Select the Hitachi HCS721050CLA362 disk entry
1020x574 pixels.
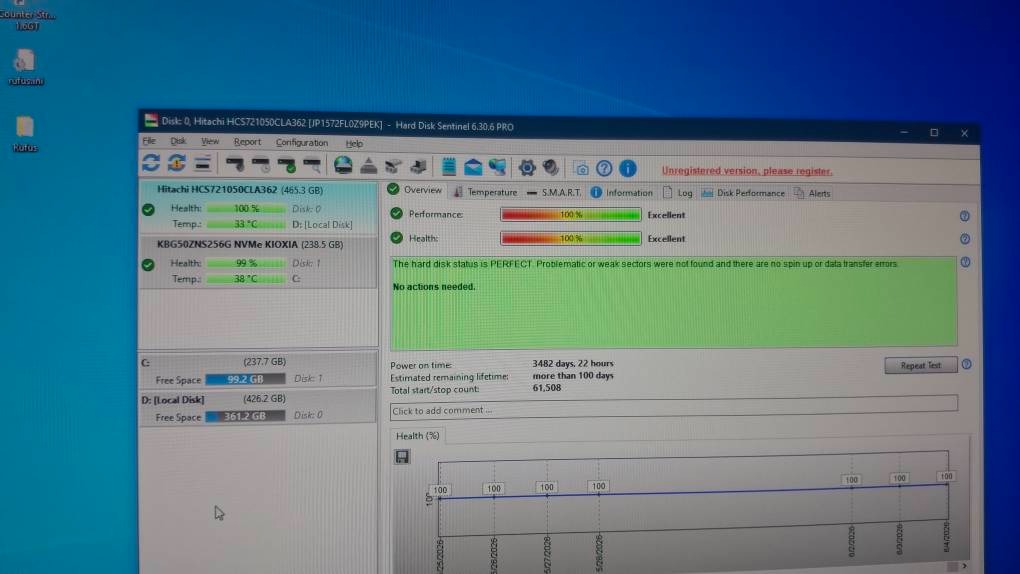(x=258, y=207)
